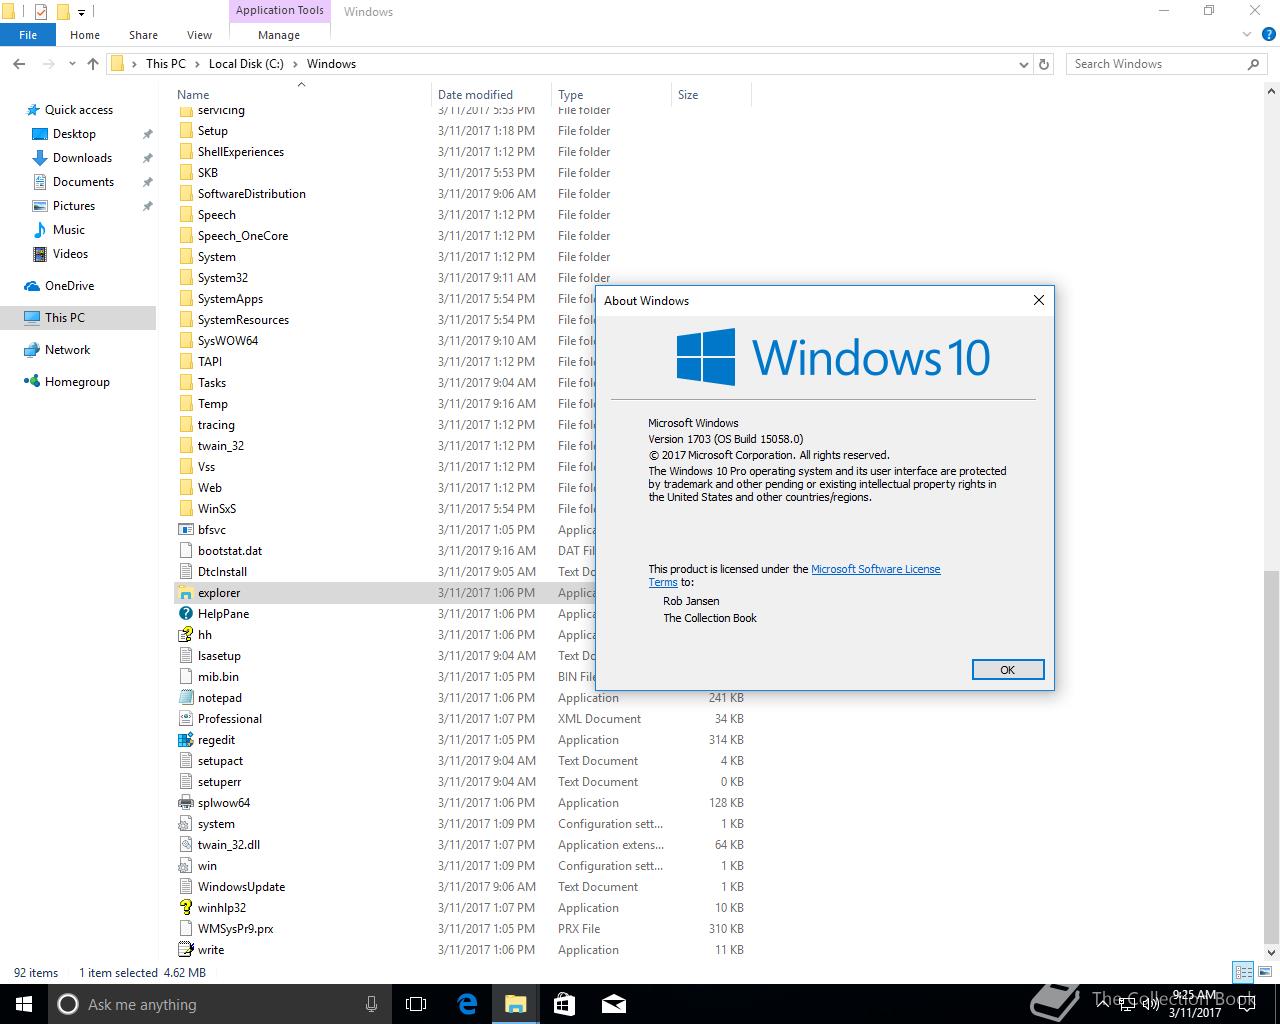
Task: Refresh the Windows folder view
Action: [1044, 64]
